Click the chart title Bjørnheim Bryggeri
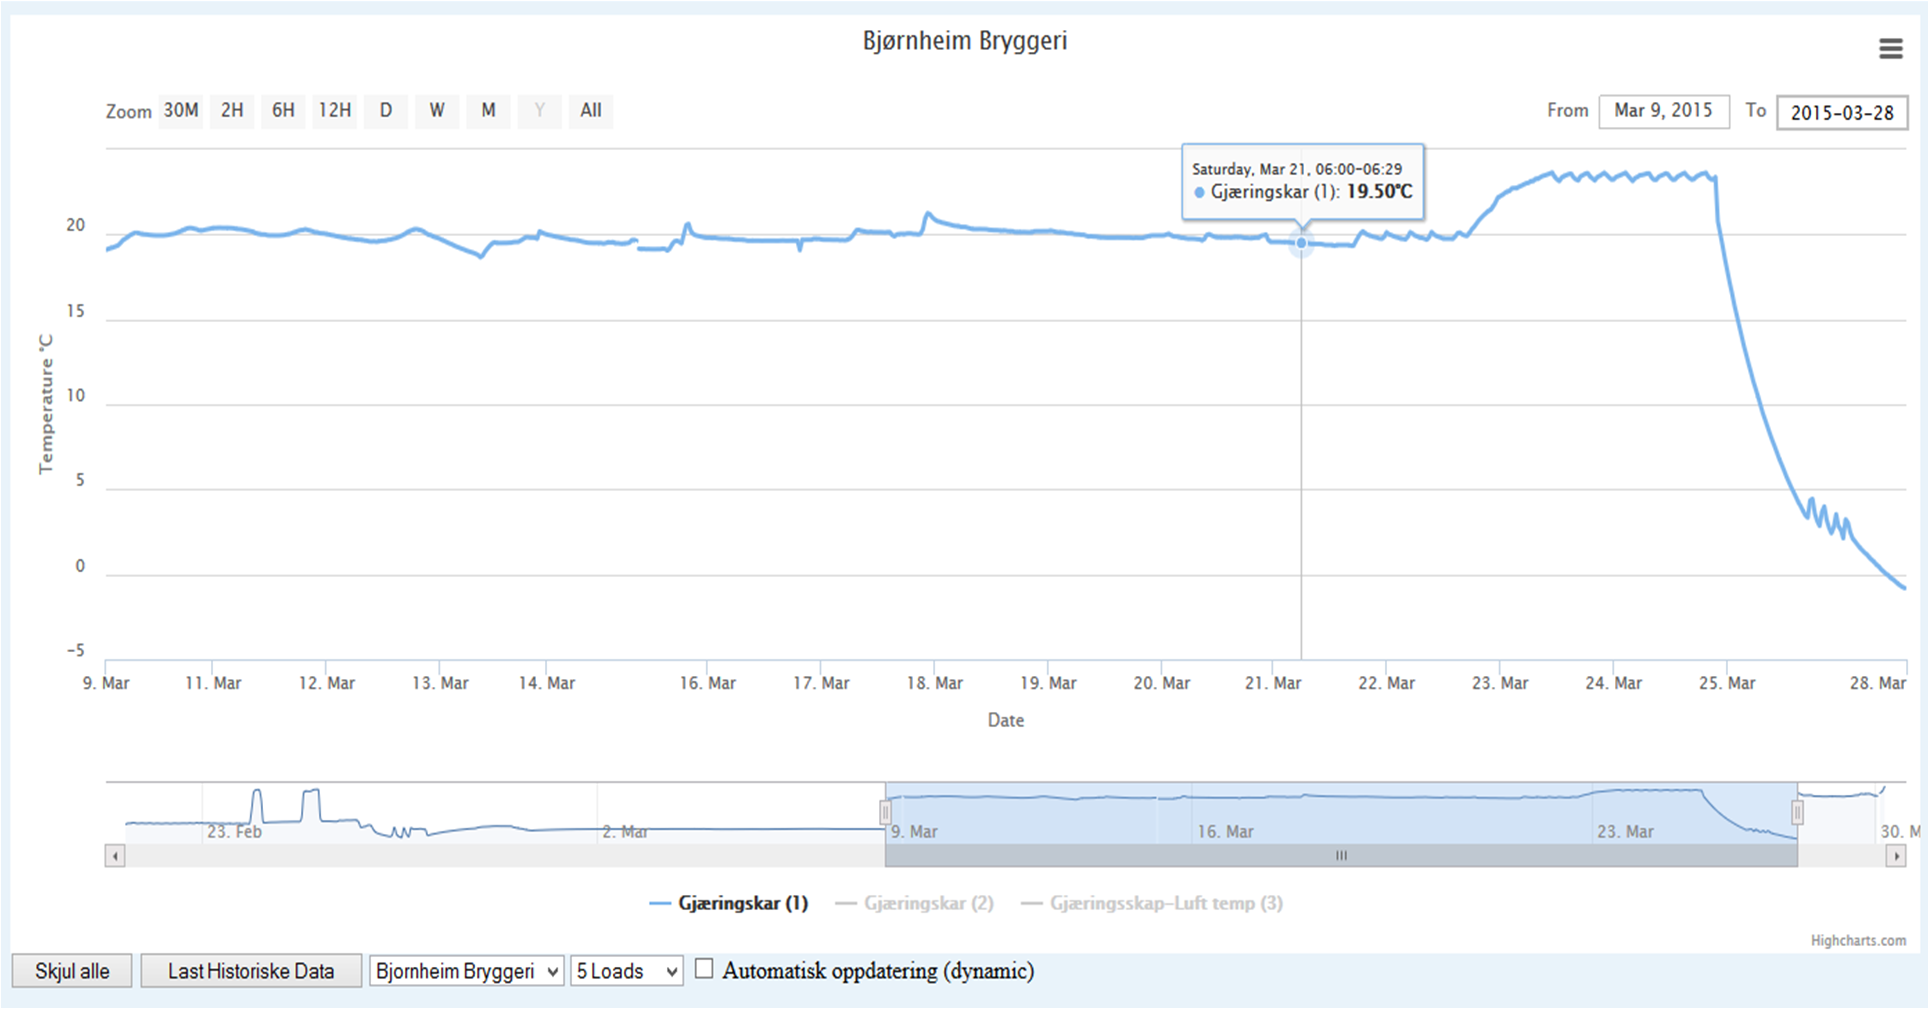Viewport: 1929px width, 1009px height. pos(965,41)
